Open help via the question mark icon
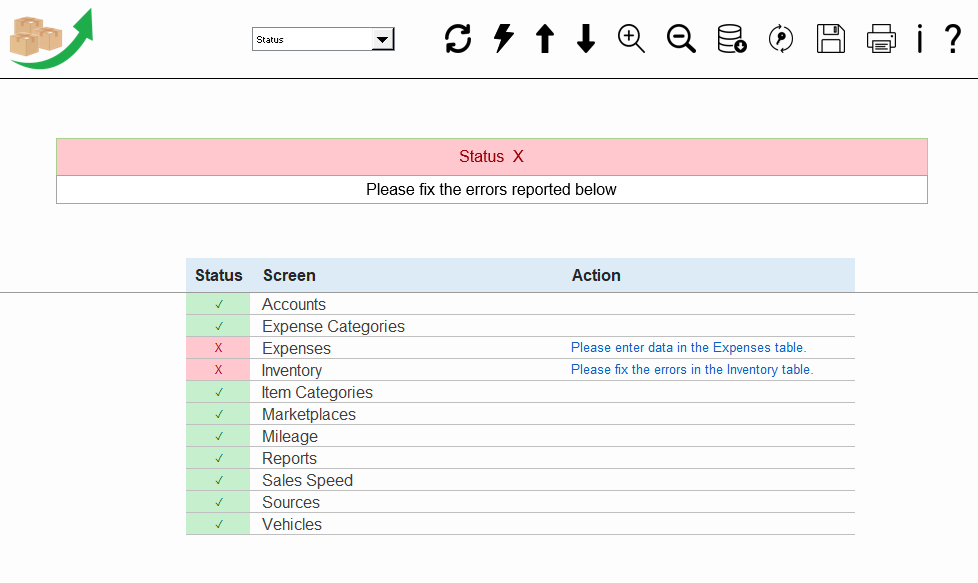This screenshot has width=978, height=583. (x=952, y=39)
